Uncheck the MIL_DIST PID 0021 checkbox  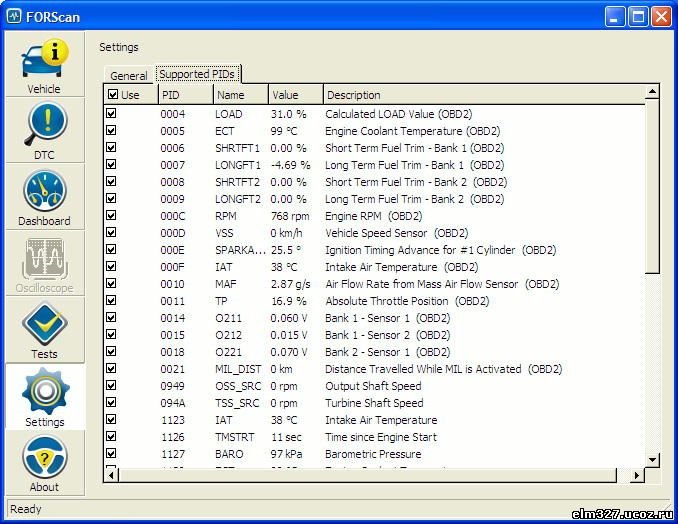[111, 368]
